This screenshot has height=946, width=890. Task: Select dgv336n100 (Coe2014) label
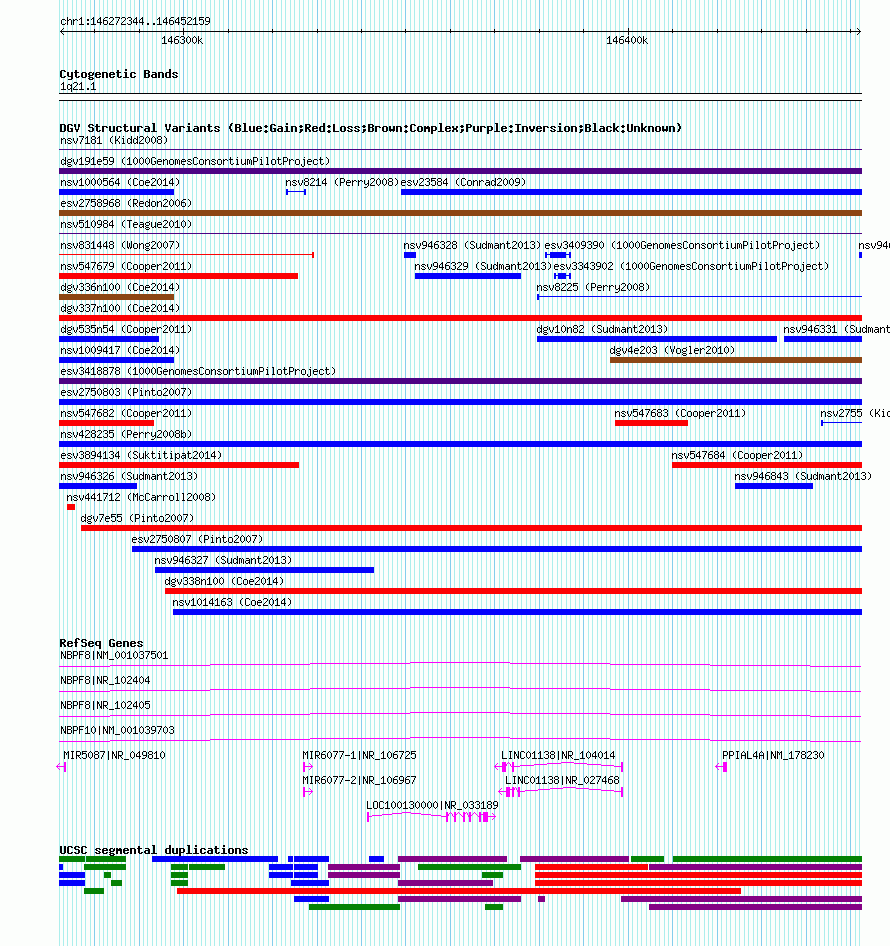coord(120,287)
